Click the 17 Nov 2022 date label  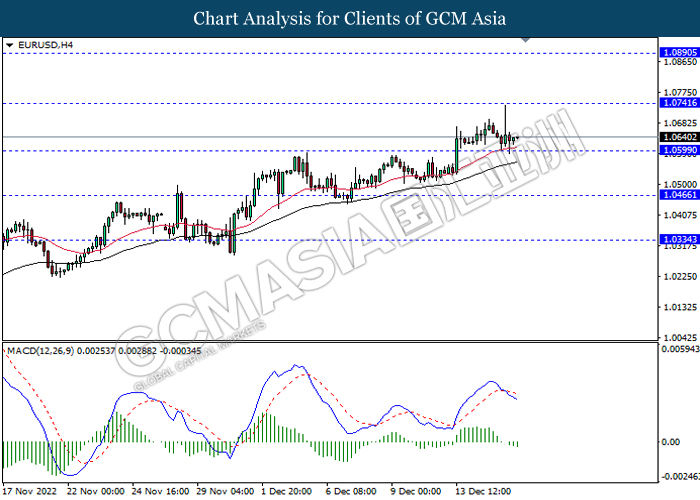(x=29, y=491)
